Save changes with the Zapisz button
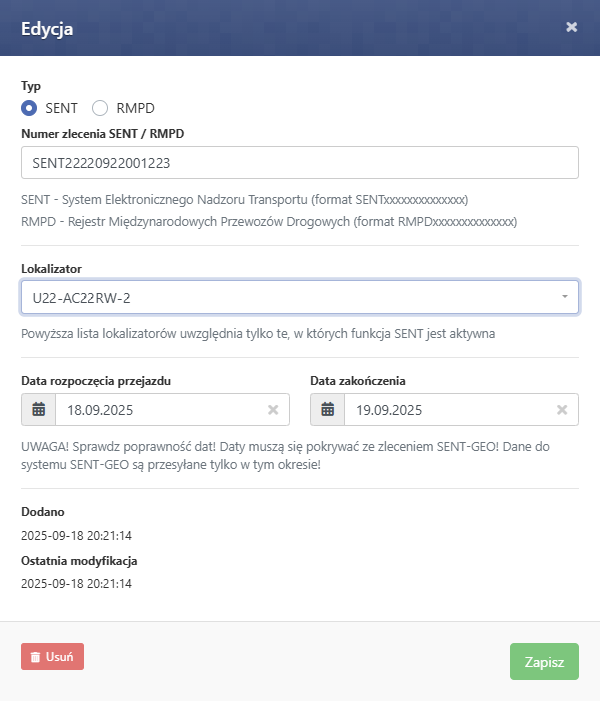The height and width of the screenshot is (701, 600). [x=544, y=662]
